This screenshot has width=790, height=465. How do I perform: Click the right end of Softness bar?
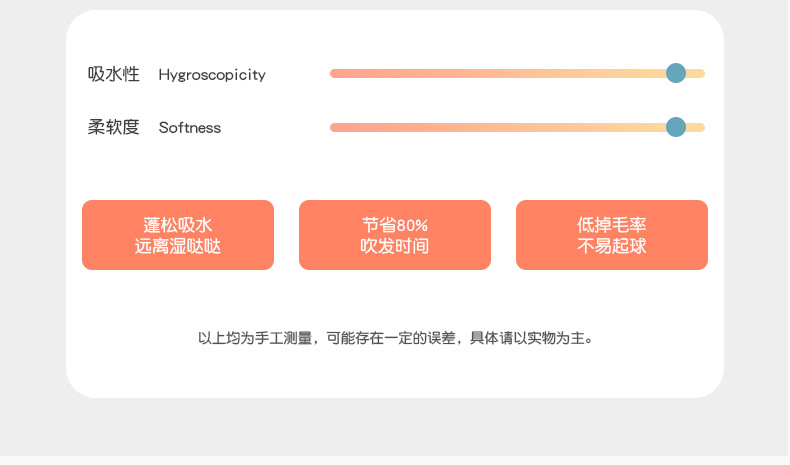point(701,127)
